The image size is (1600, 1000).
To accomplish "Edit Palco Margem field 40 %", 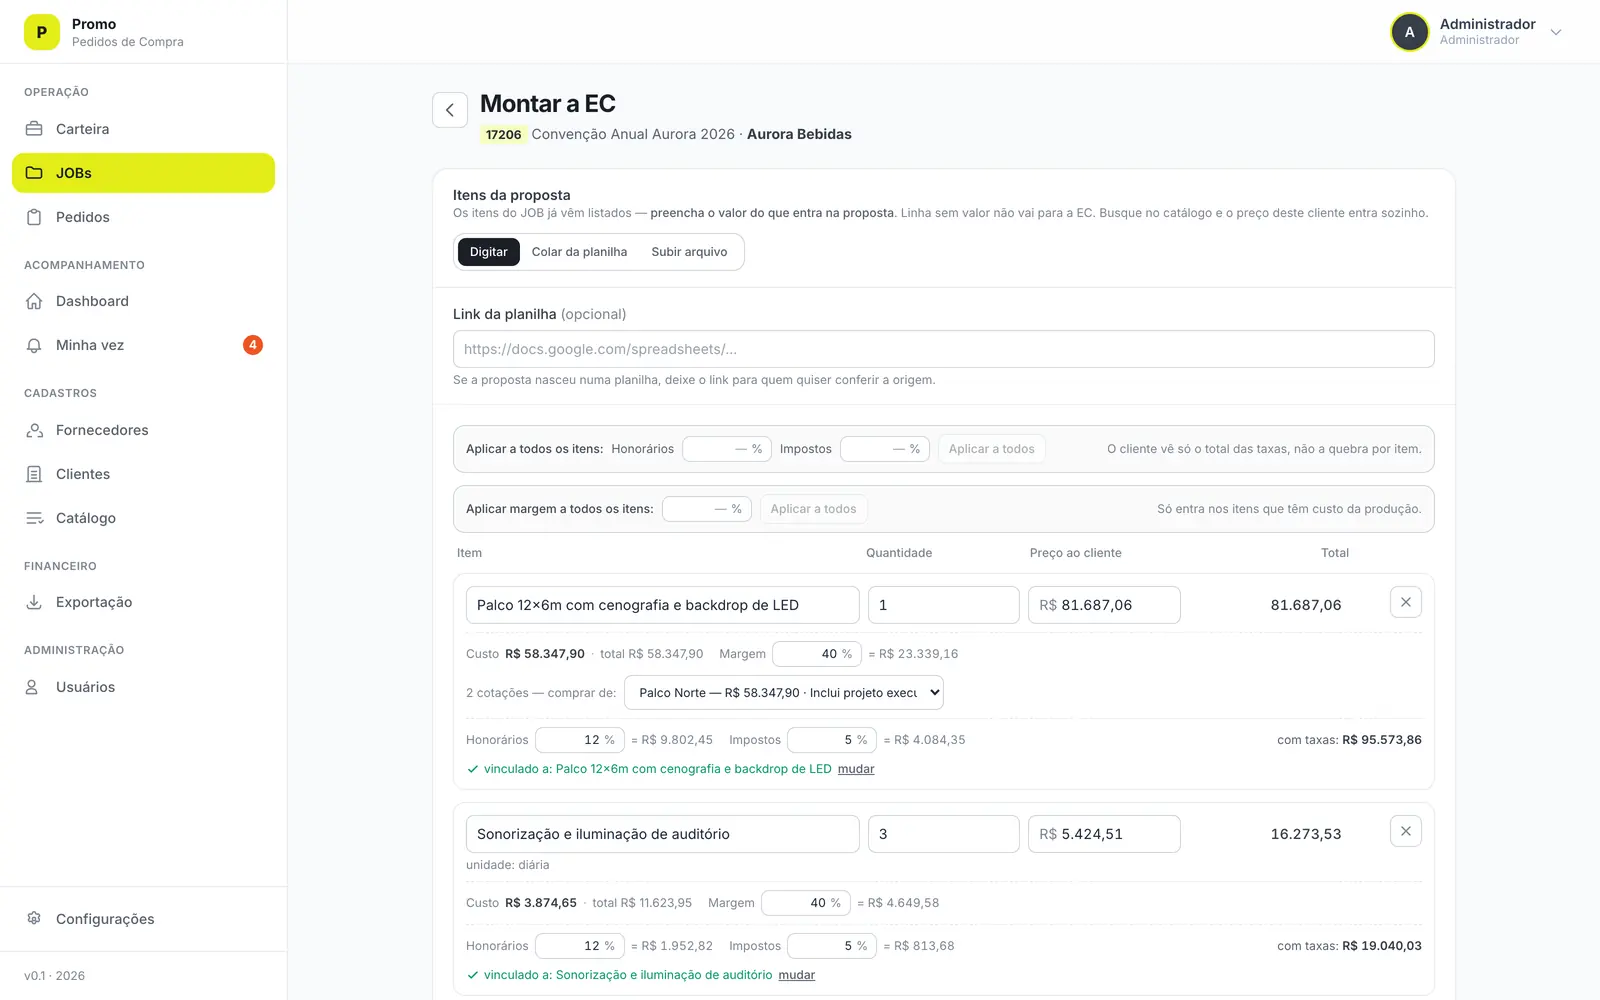I will pyautogui.click(x=817, y=654).
